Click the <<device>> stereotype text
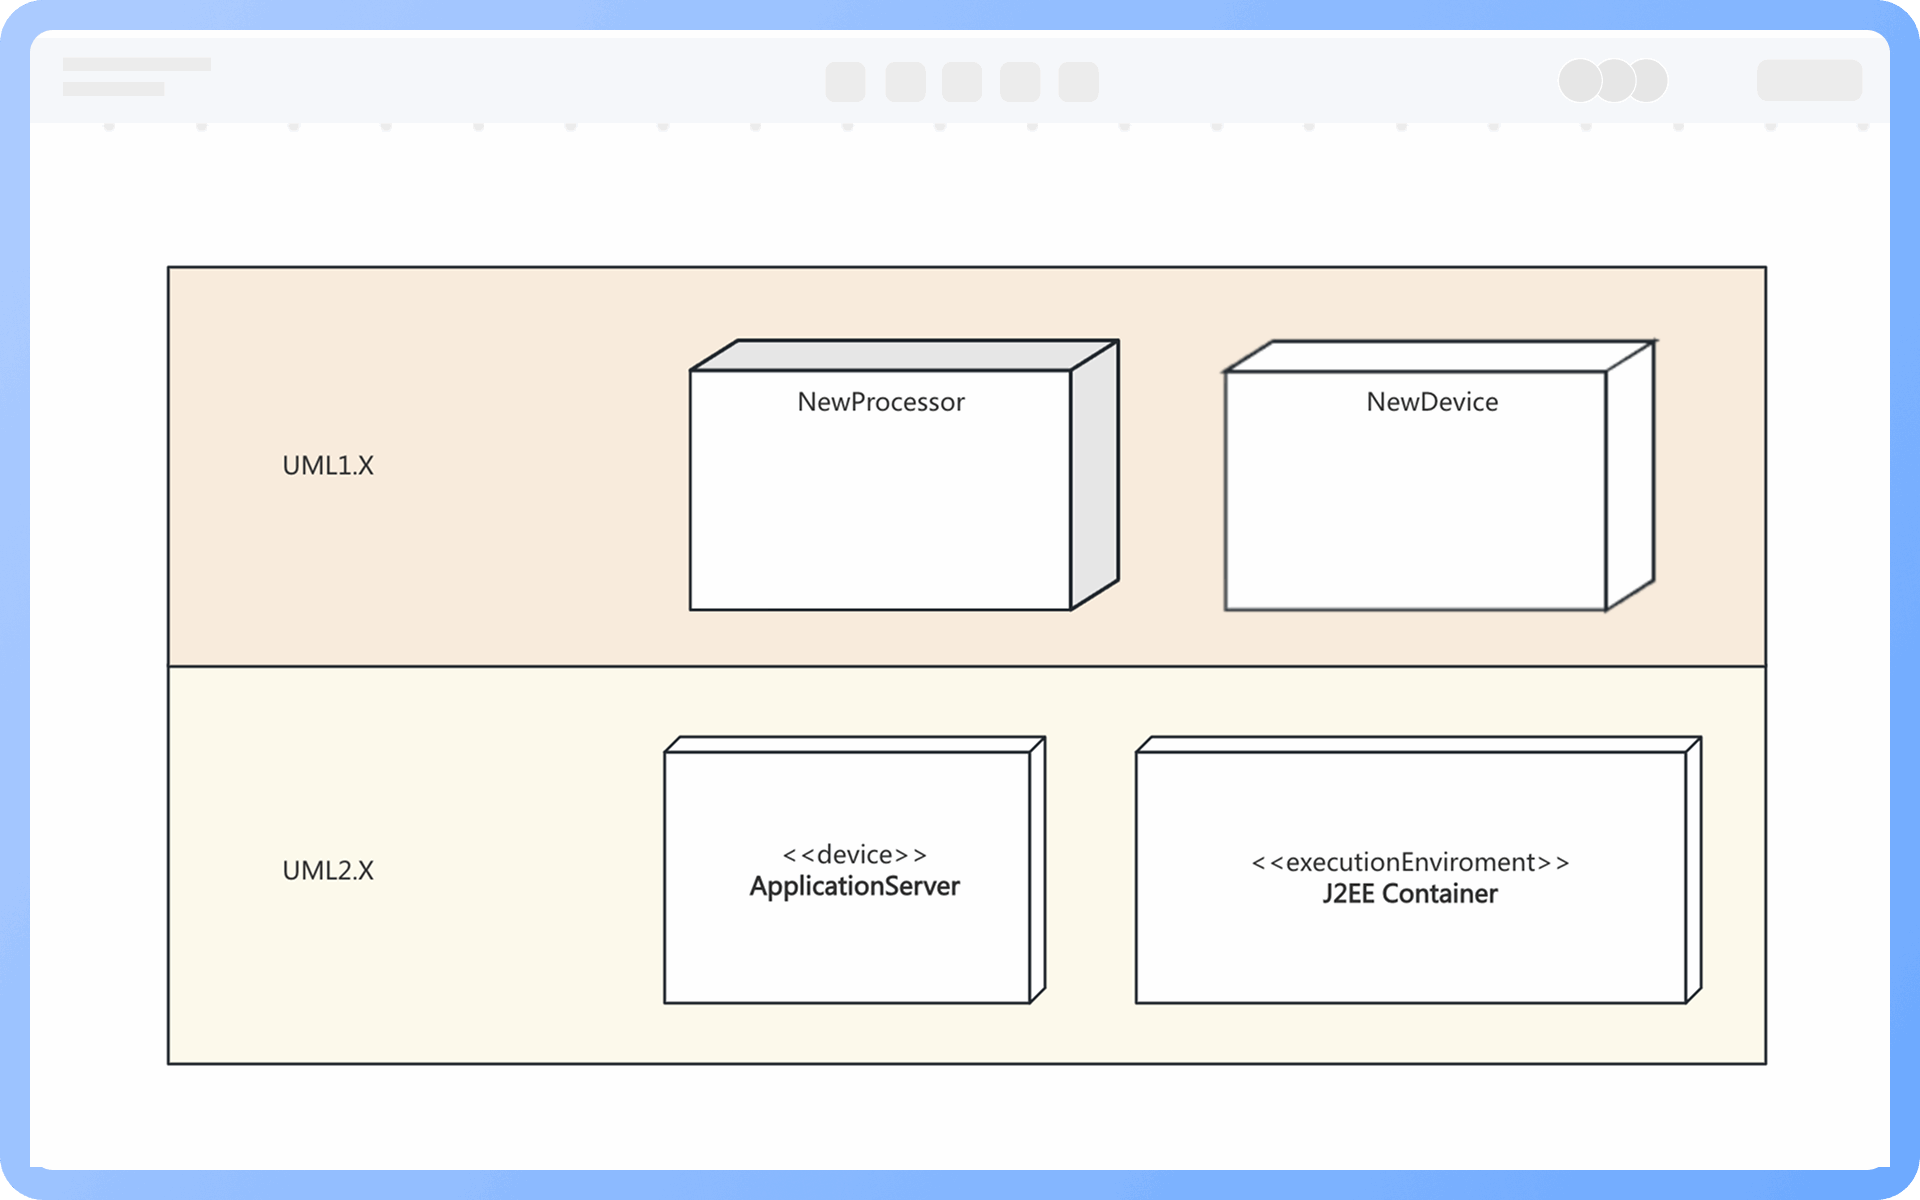Image resolution: width=1920 pixels, height=1200 pixels. pos(855,855)
